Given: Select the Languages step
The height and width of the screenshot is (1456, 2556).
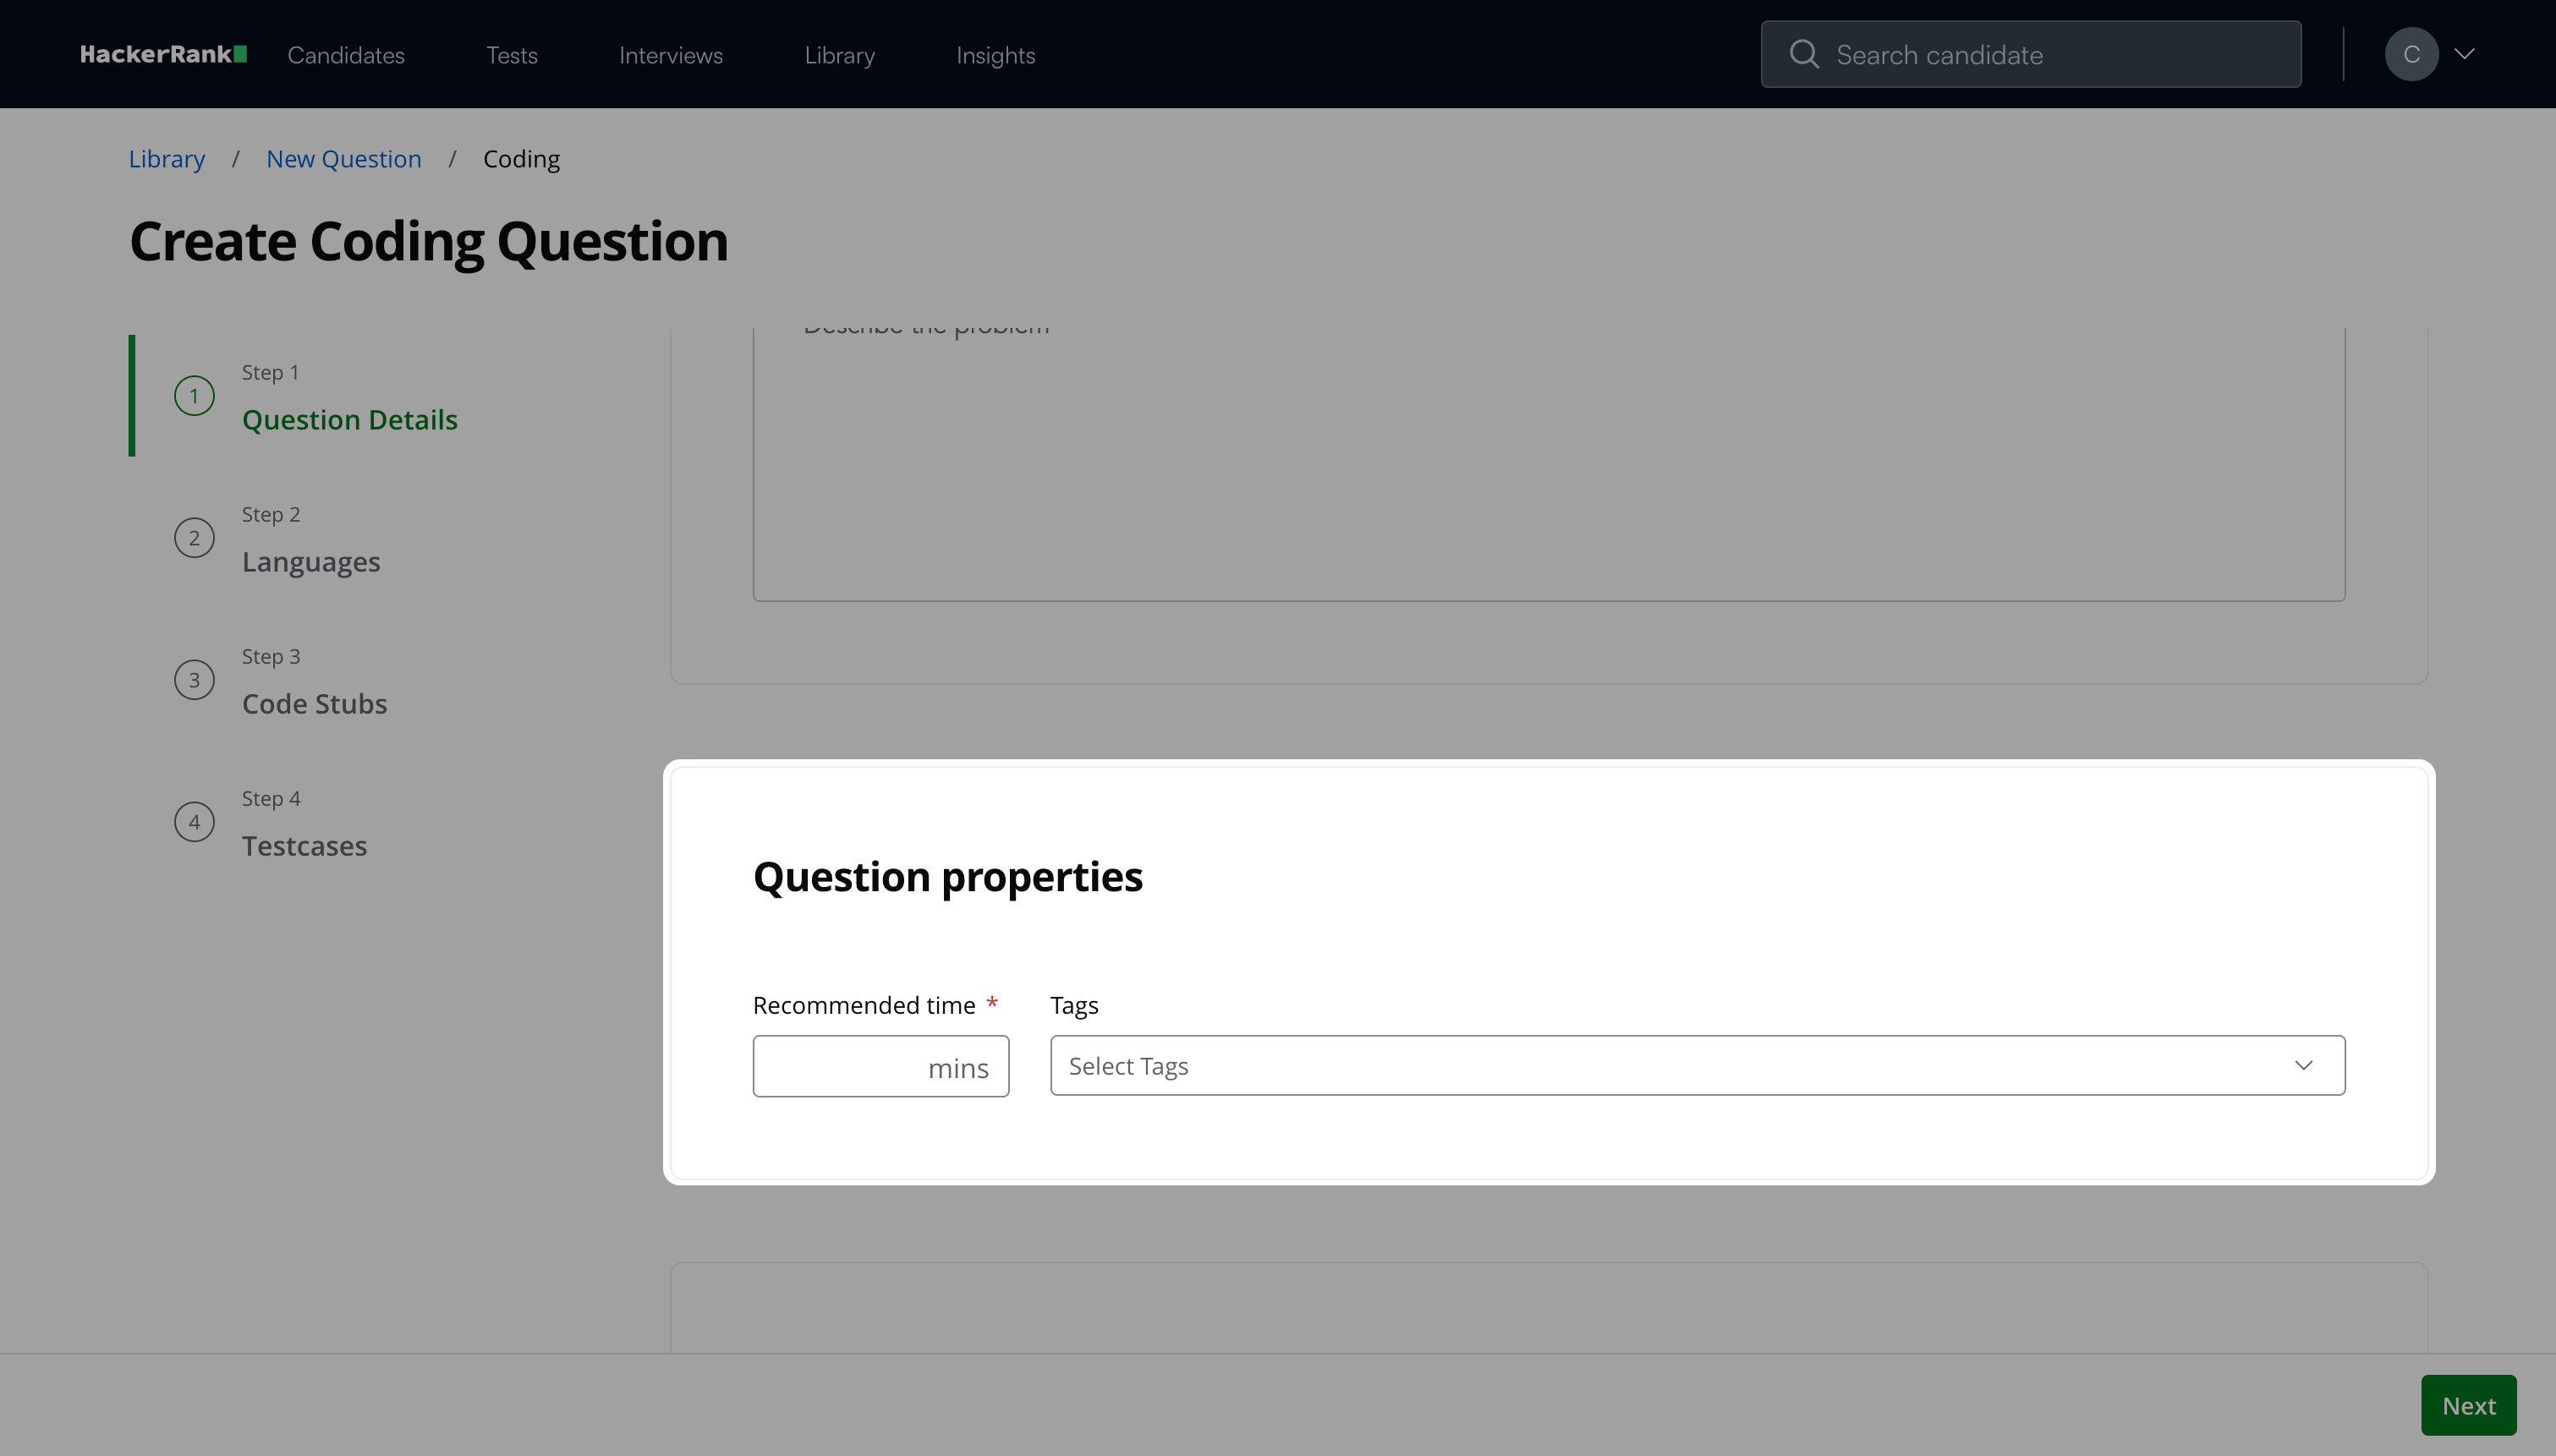Looking at the screenshot, I should 311,562.
